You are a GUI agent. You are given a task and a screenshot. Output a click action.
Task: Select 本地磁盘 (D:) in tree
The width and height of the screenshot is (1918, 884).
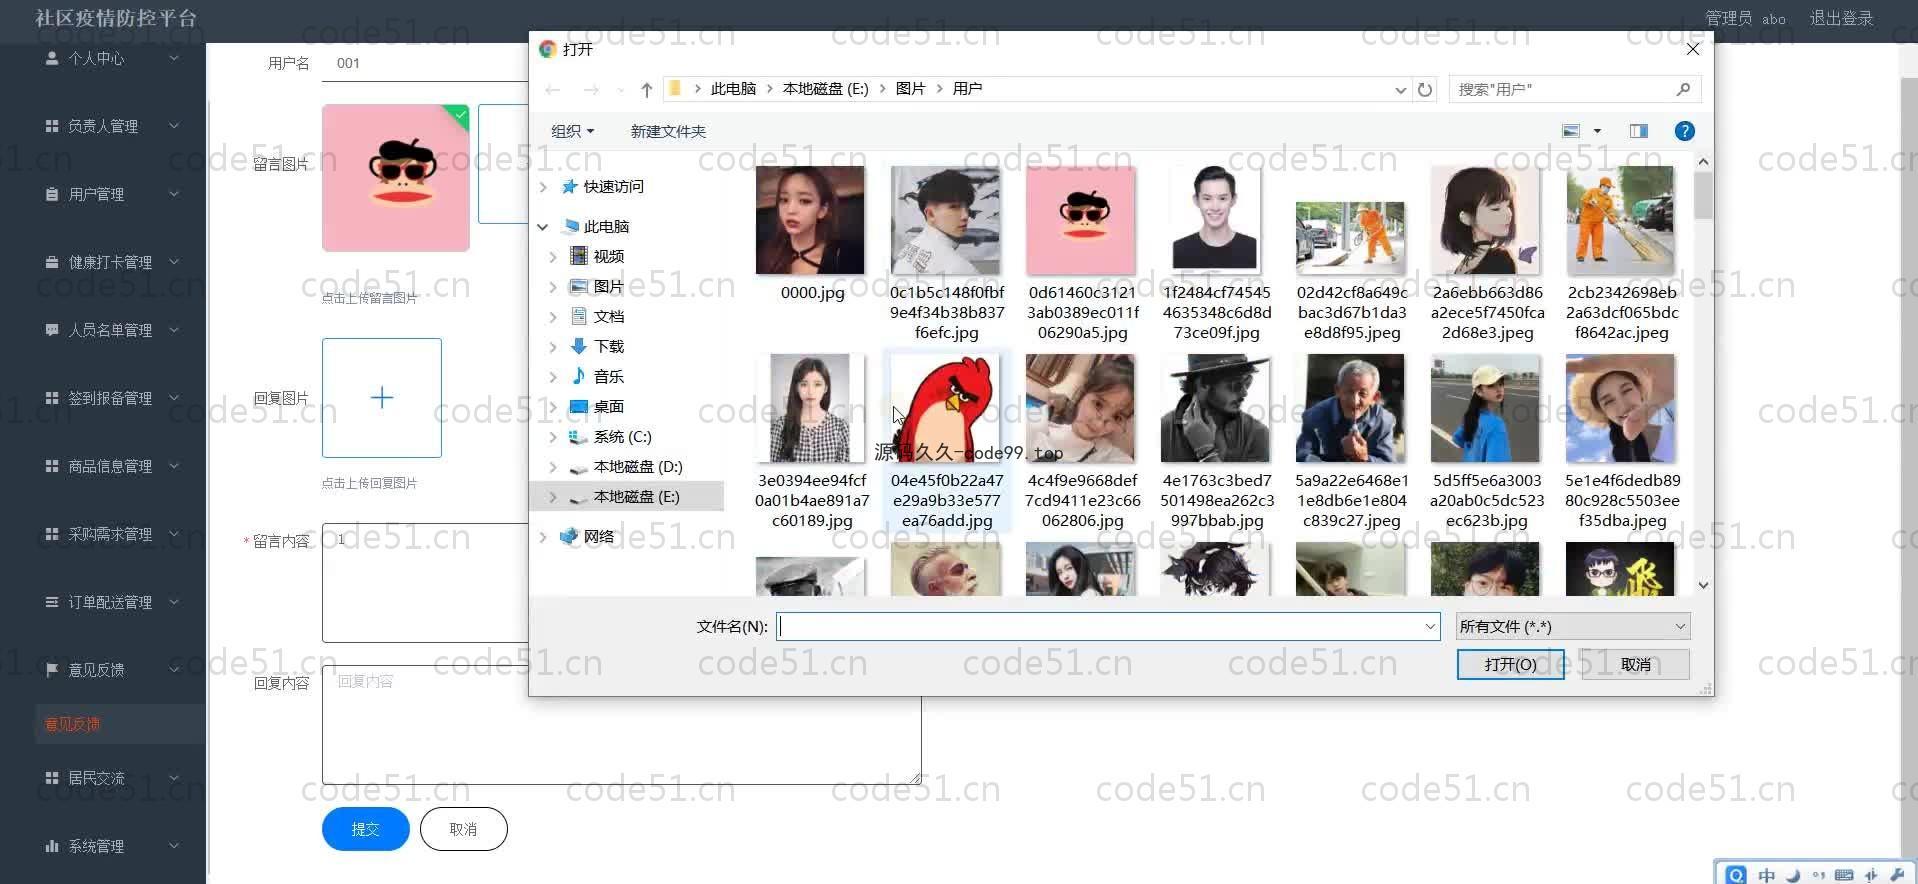coord(637,467)
